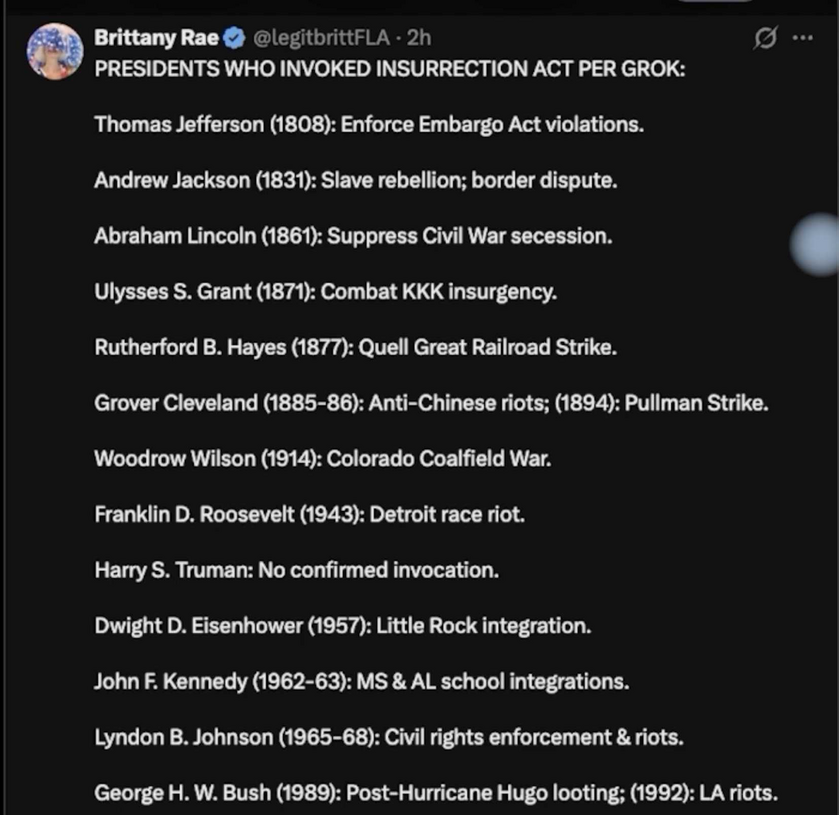Select the Rutherford B. Hayes line

[x=355, y=348]
